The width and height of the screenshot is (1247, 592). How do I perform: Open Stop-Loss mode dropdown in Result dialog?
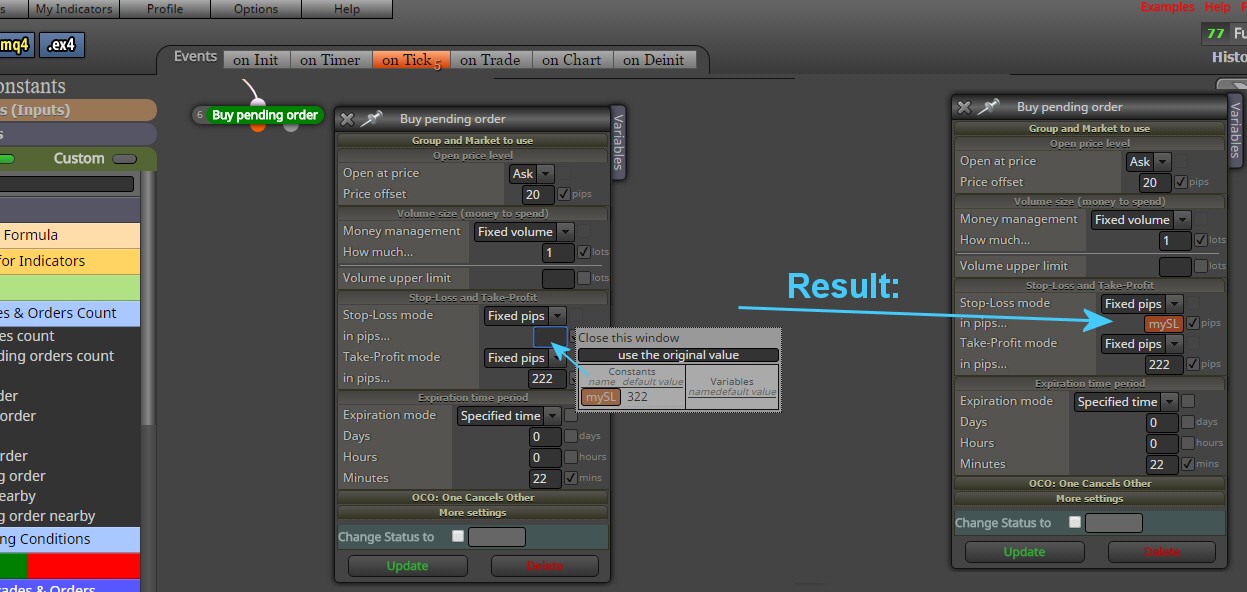[1142, 304]
